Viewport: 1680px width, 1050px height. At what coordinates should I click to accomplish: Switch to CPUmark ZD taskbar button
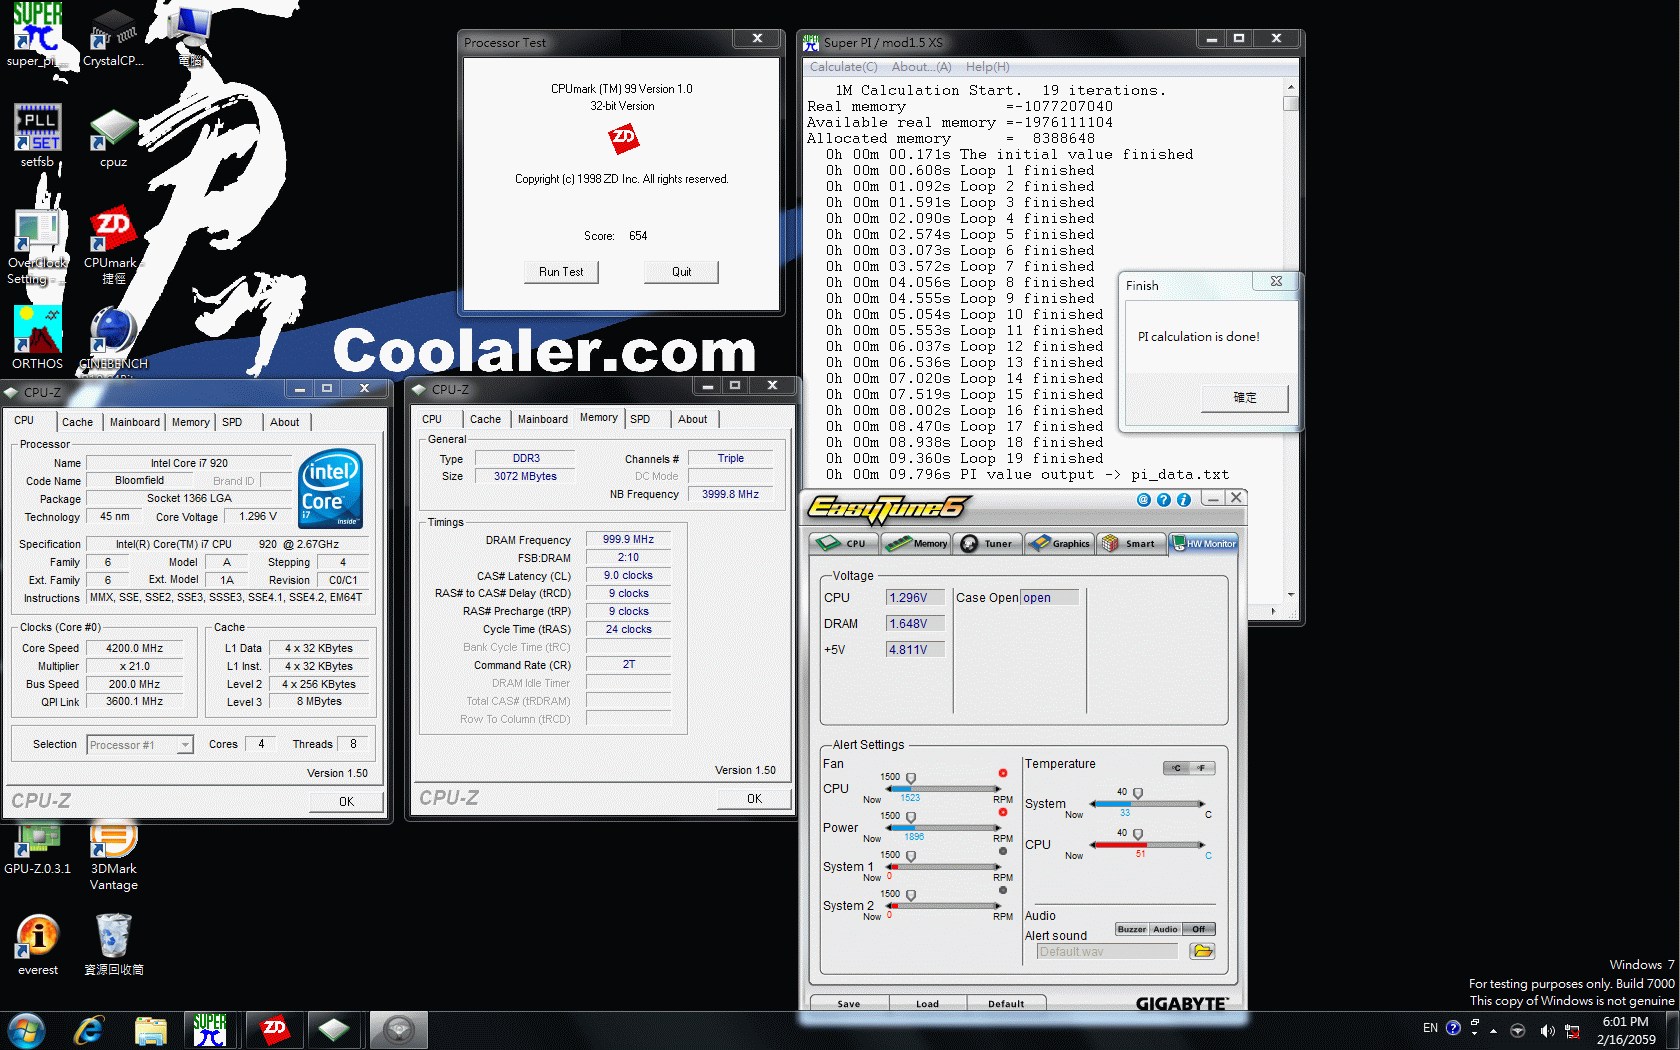[x=274, y=1029]
